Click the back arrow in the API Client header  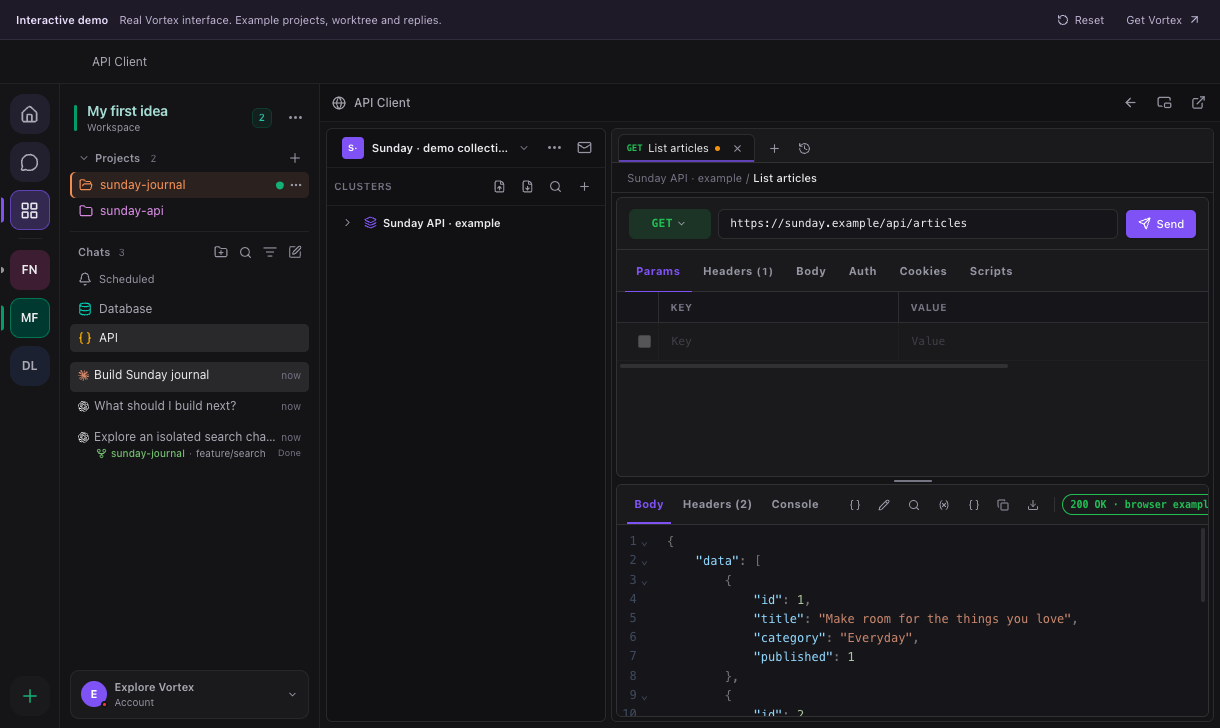click(1131, 102)
